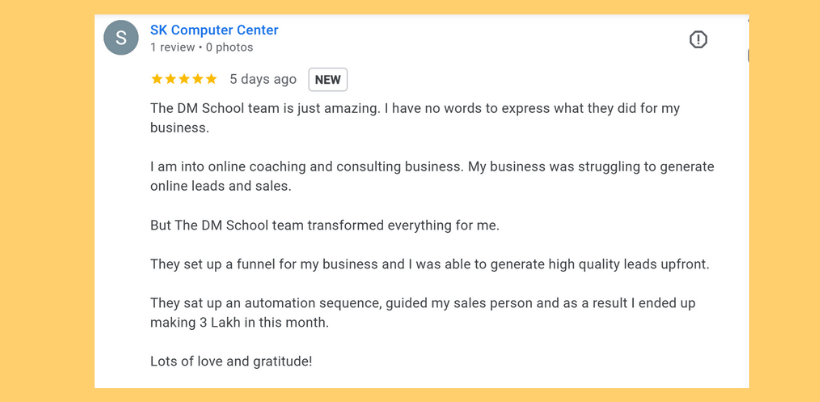Open SK Computer Center reviewer profile link
Screen dimensions: 820x402
pos(214,30)
